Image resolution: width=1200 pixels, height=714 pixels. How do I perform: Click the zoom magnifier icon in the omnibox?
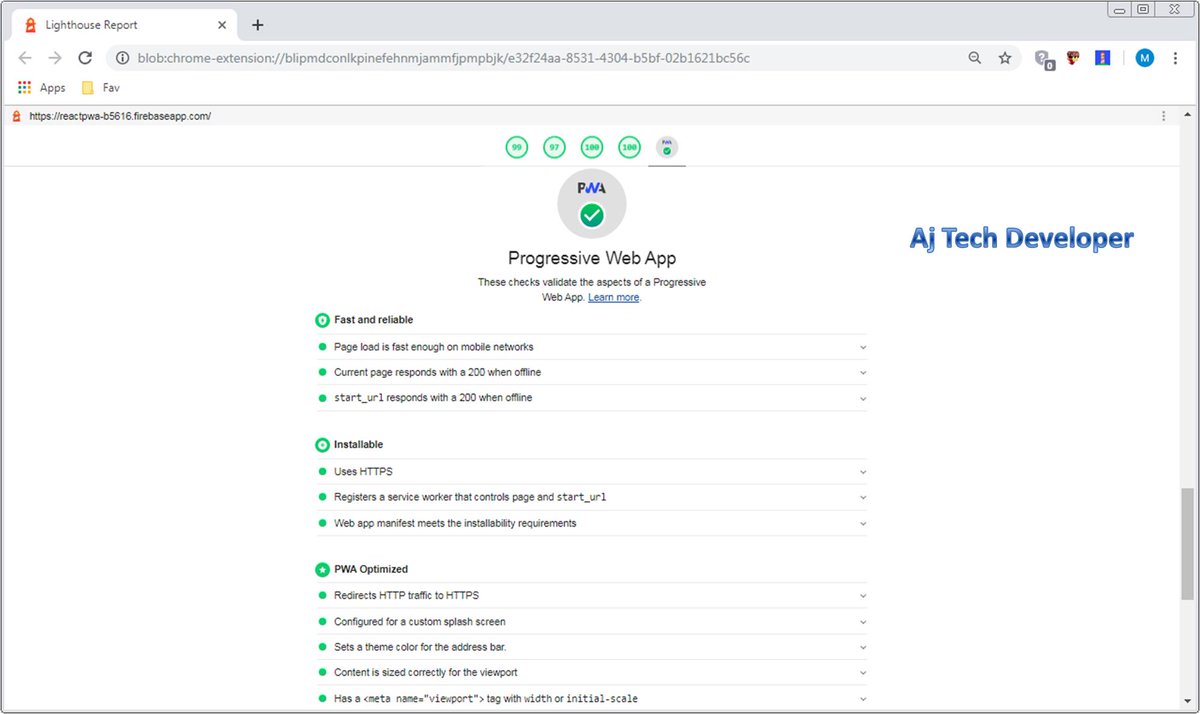click(975, 58)
